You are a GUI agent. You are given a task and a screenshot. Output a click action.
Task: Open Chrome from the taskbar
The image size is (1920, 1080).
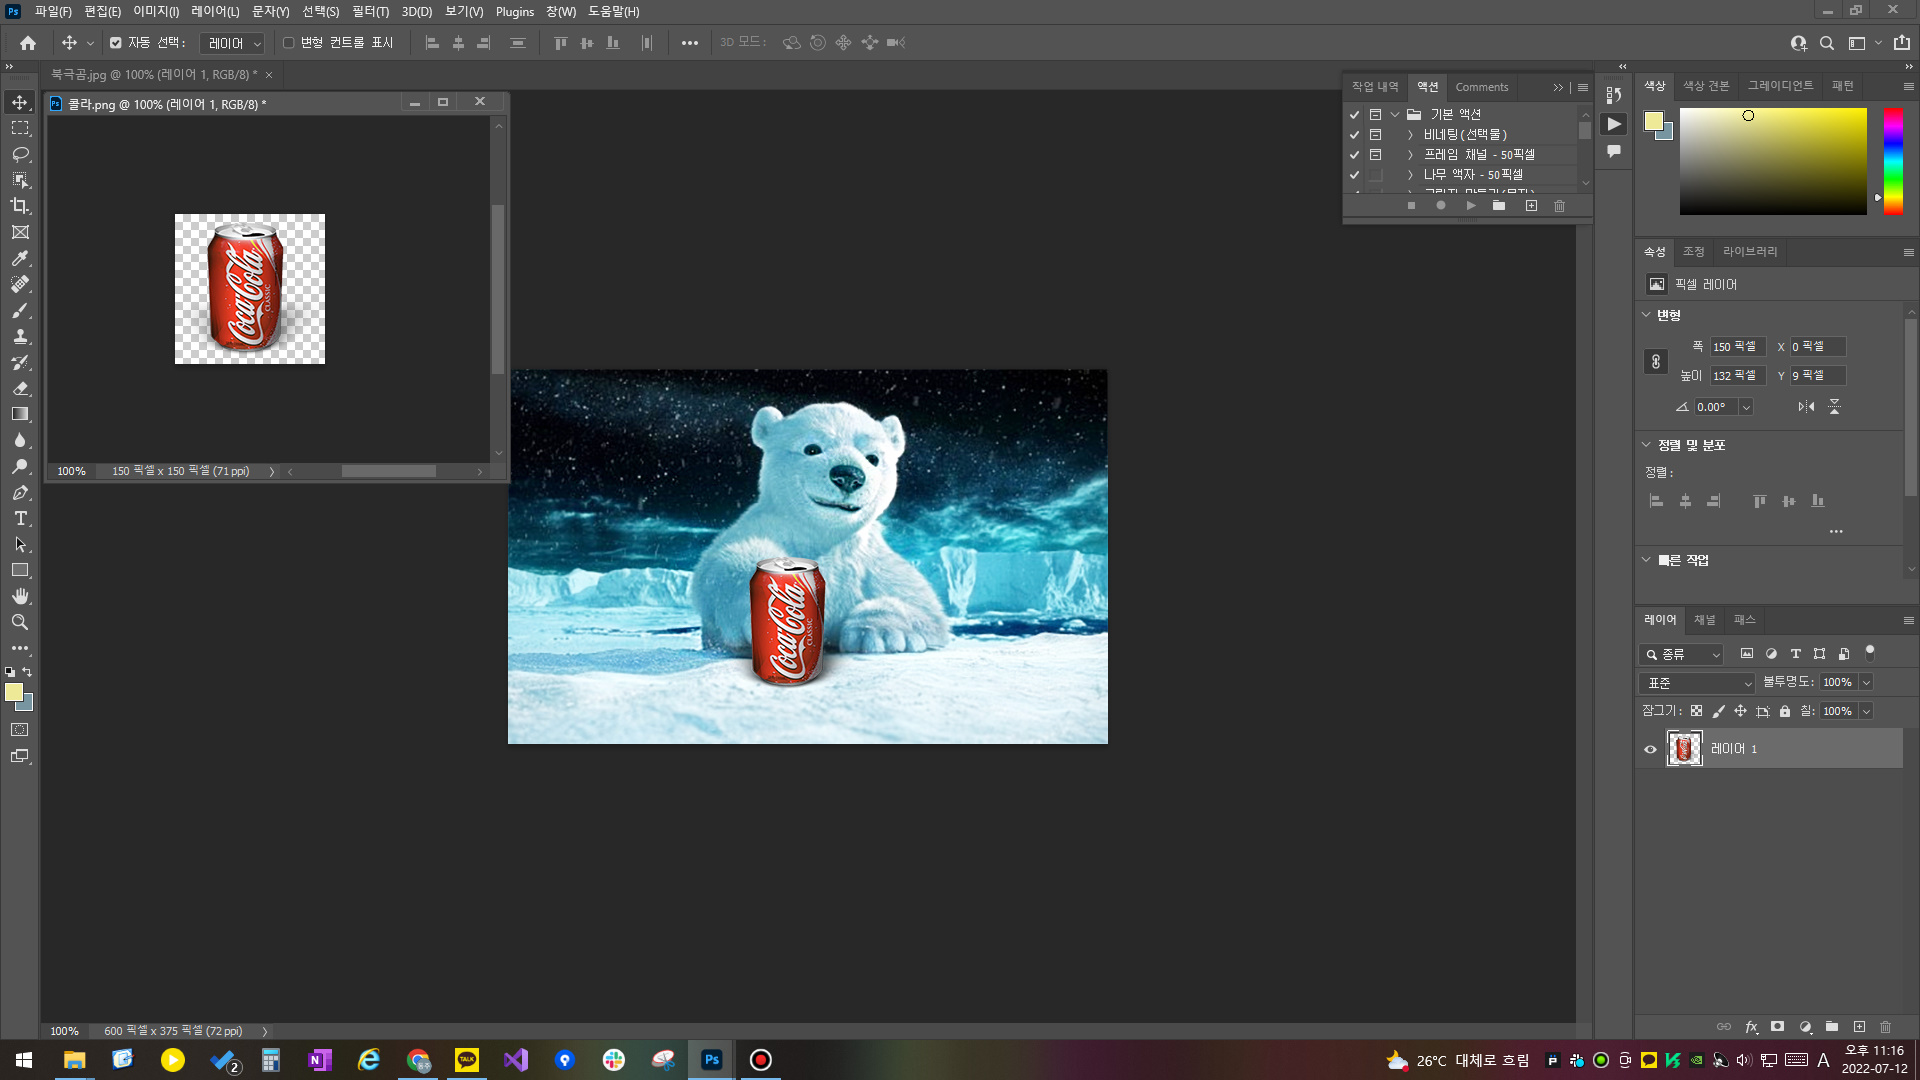coord(418,1060)
